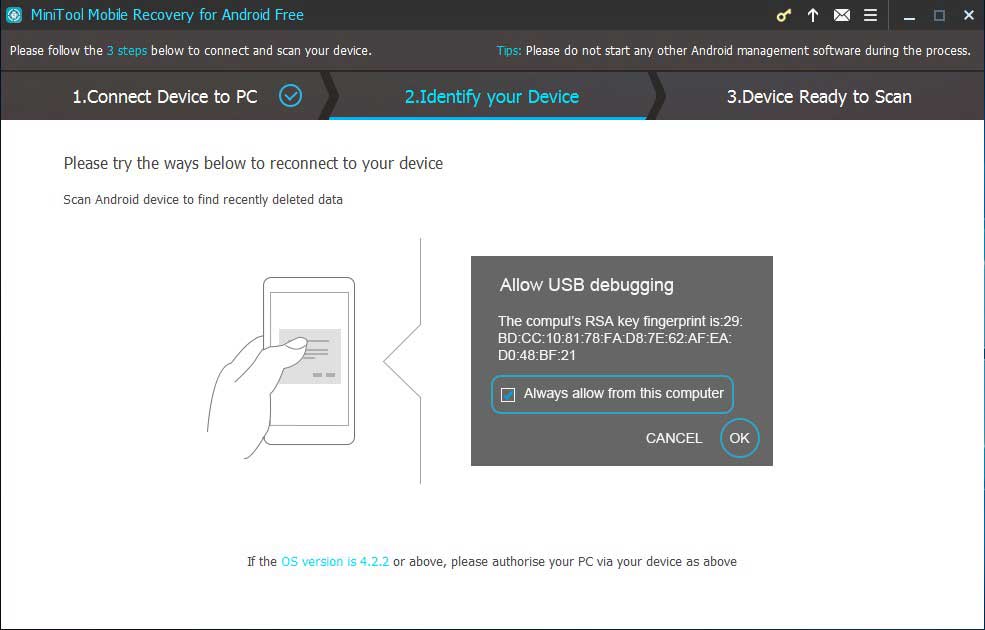
Task: Click the Tips label in header
Action: (509, 50)
